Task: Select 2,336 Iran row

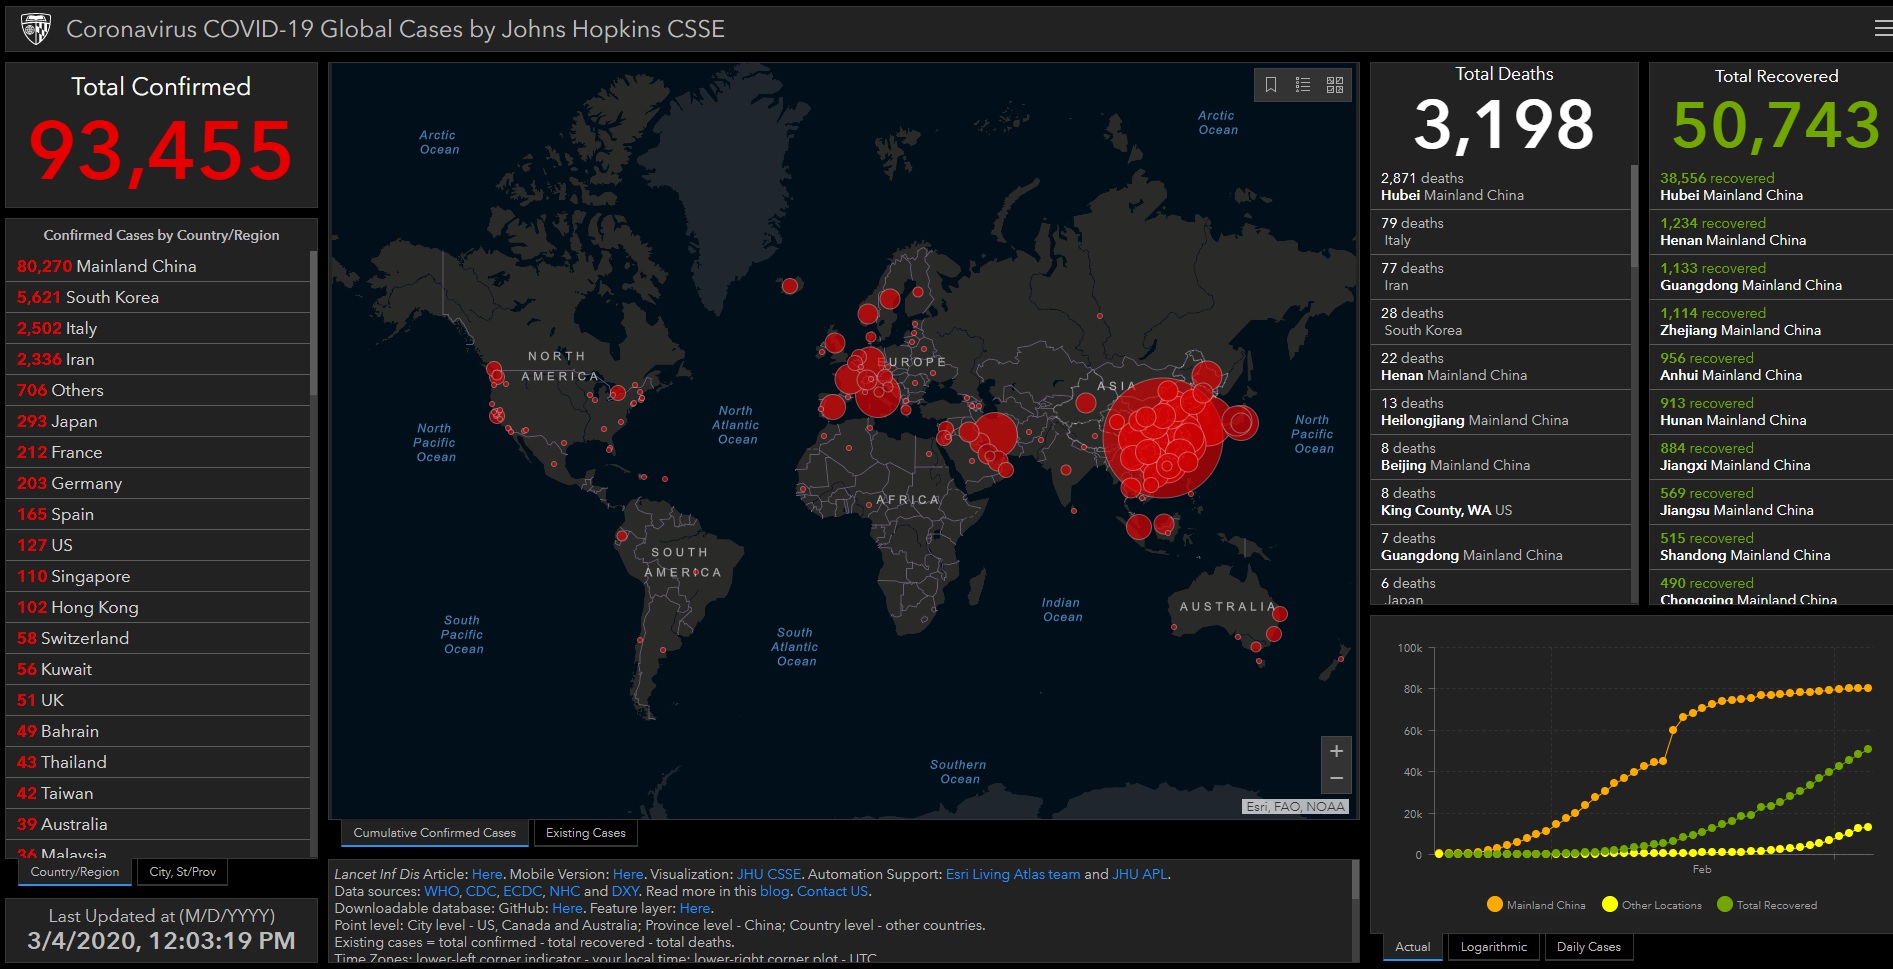Action: (x=158, y=359)
